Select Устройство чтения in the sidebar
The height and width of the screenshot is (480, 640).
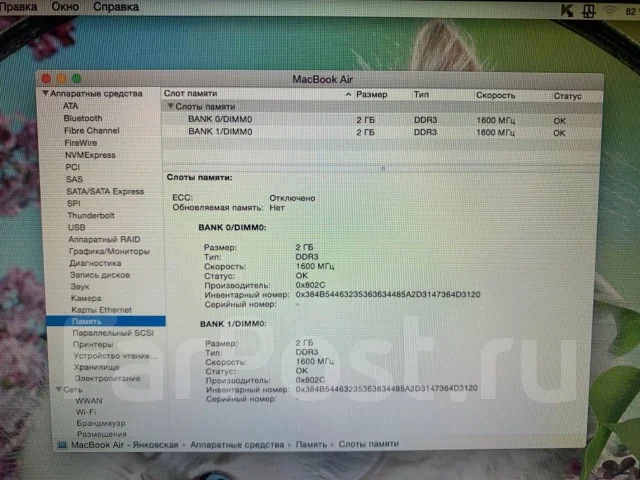pyautogui.click(x=116, y=356)
